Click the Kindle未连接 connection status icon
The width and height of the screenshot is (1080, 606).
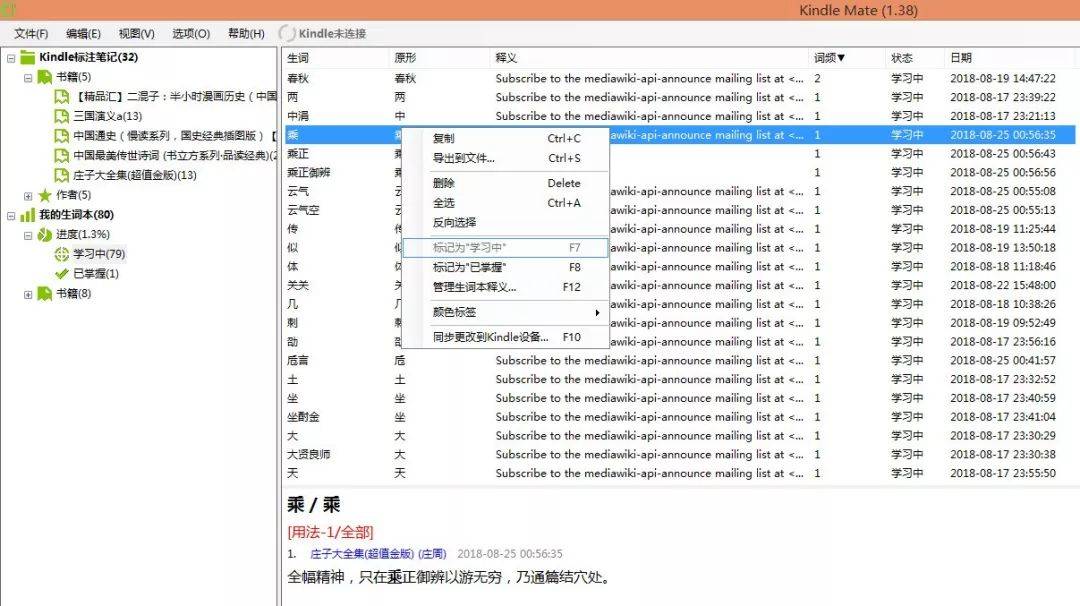(287, 33)
